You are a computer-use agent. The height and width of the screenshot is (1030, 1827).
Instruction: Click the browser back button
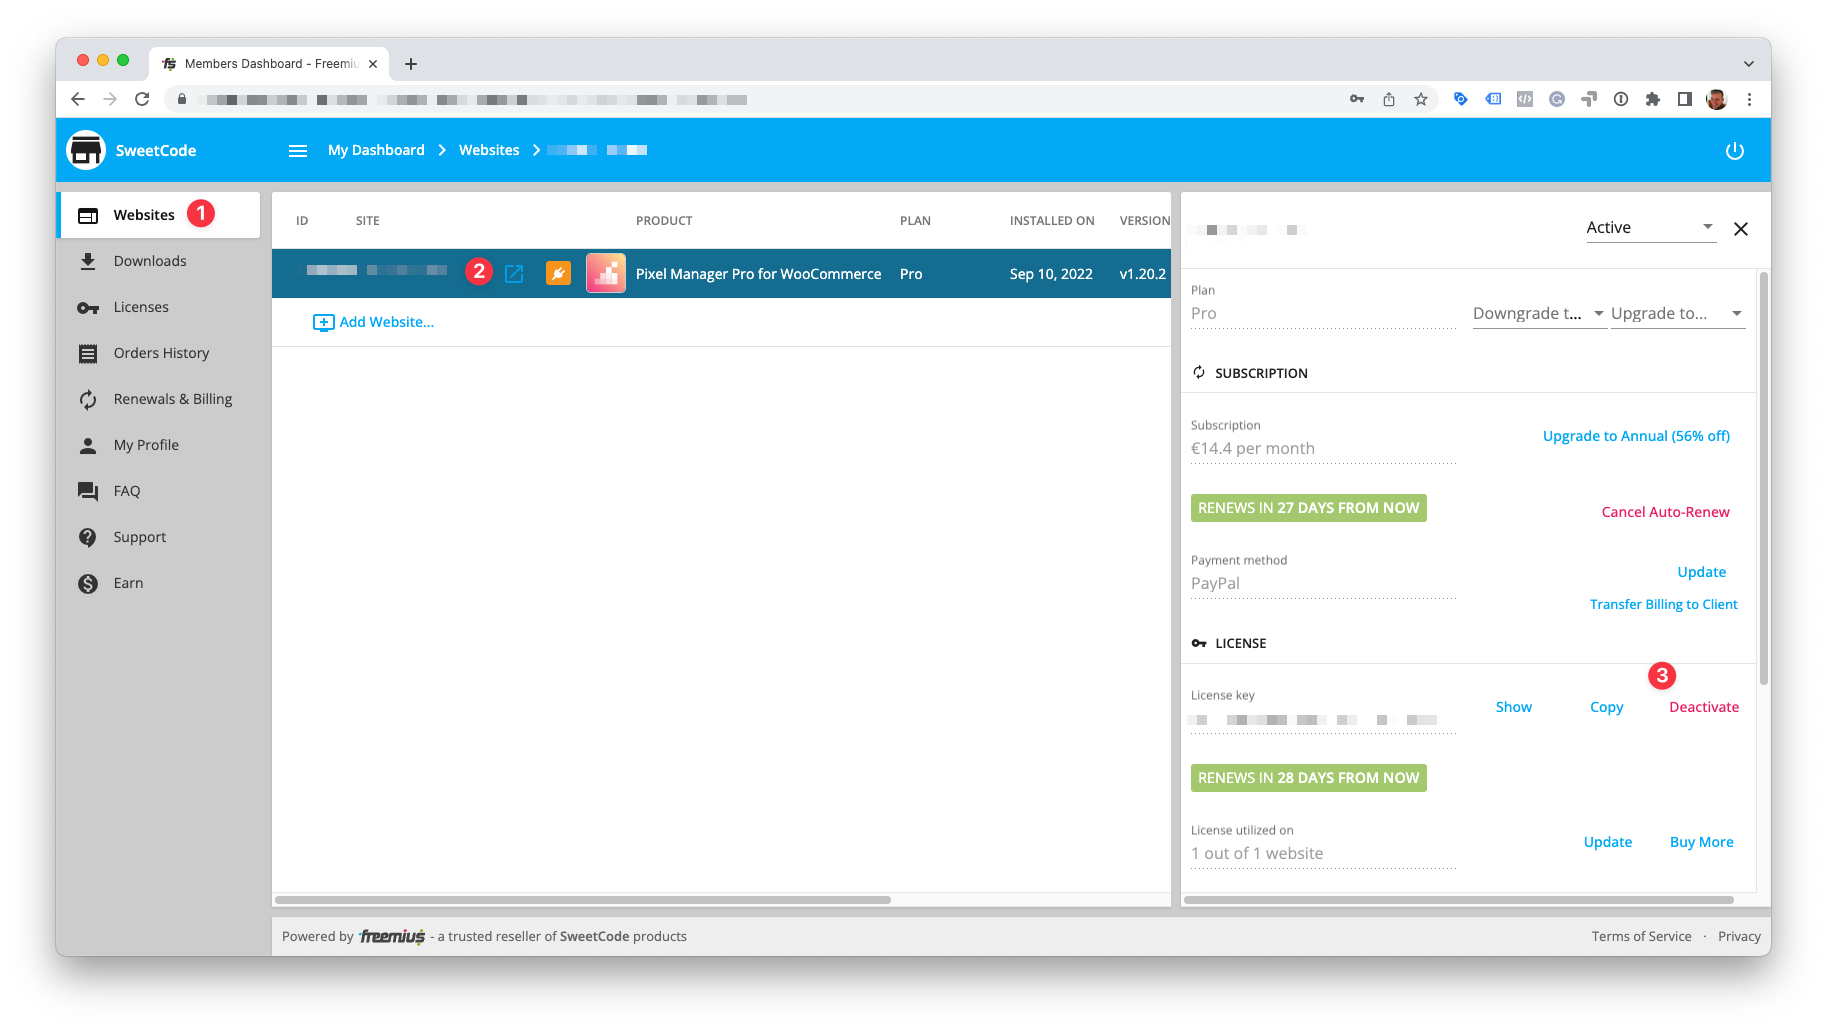[78, 99]
